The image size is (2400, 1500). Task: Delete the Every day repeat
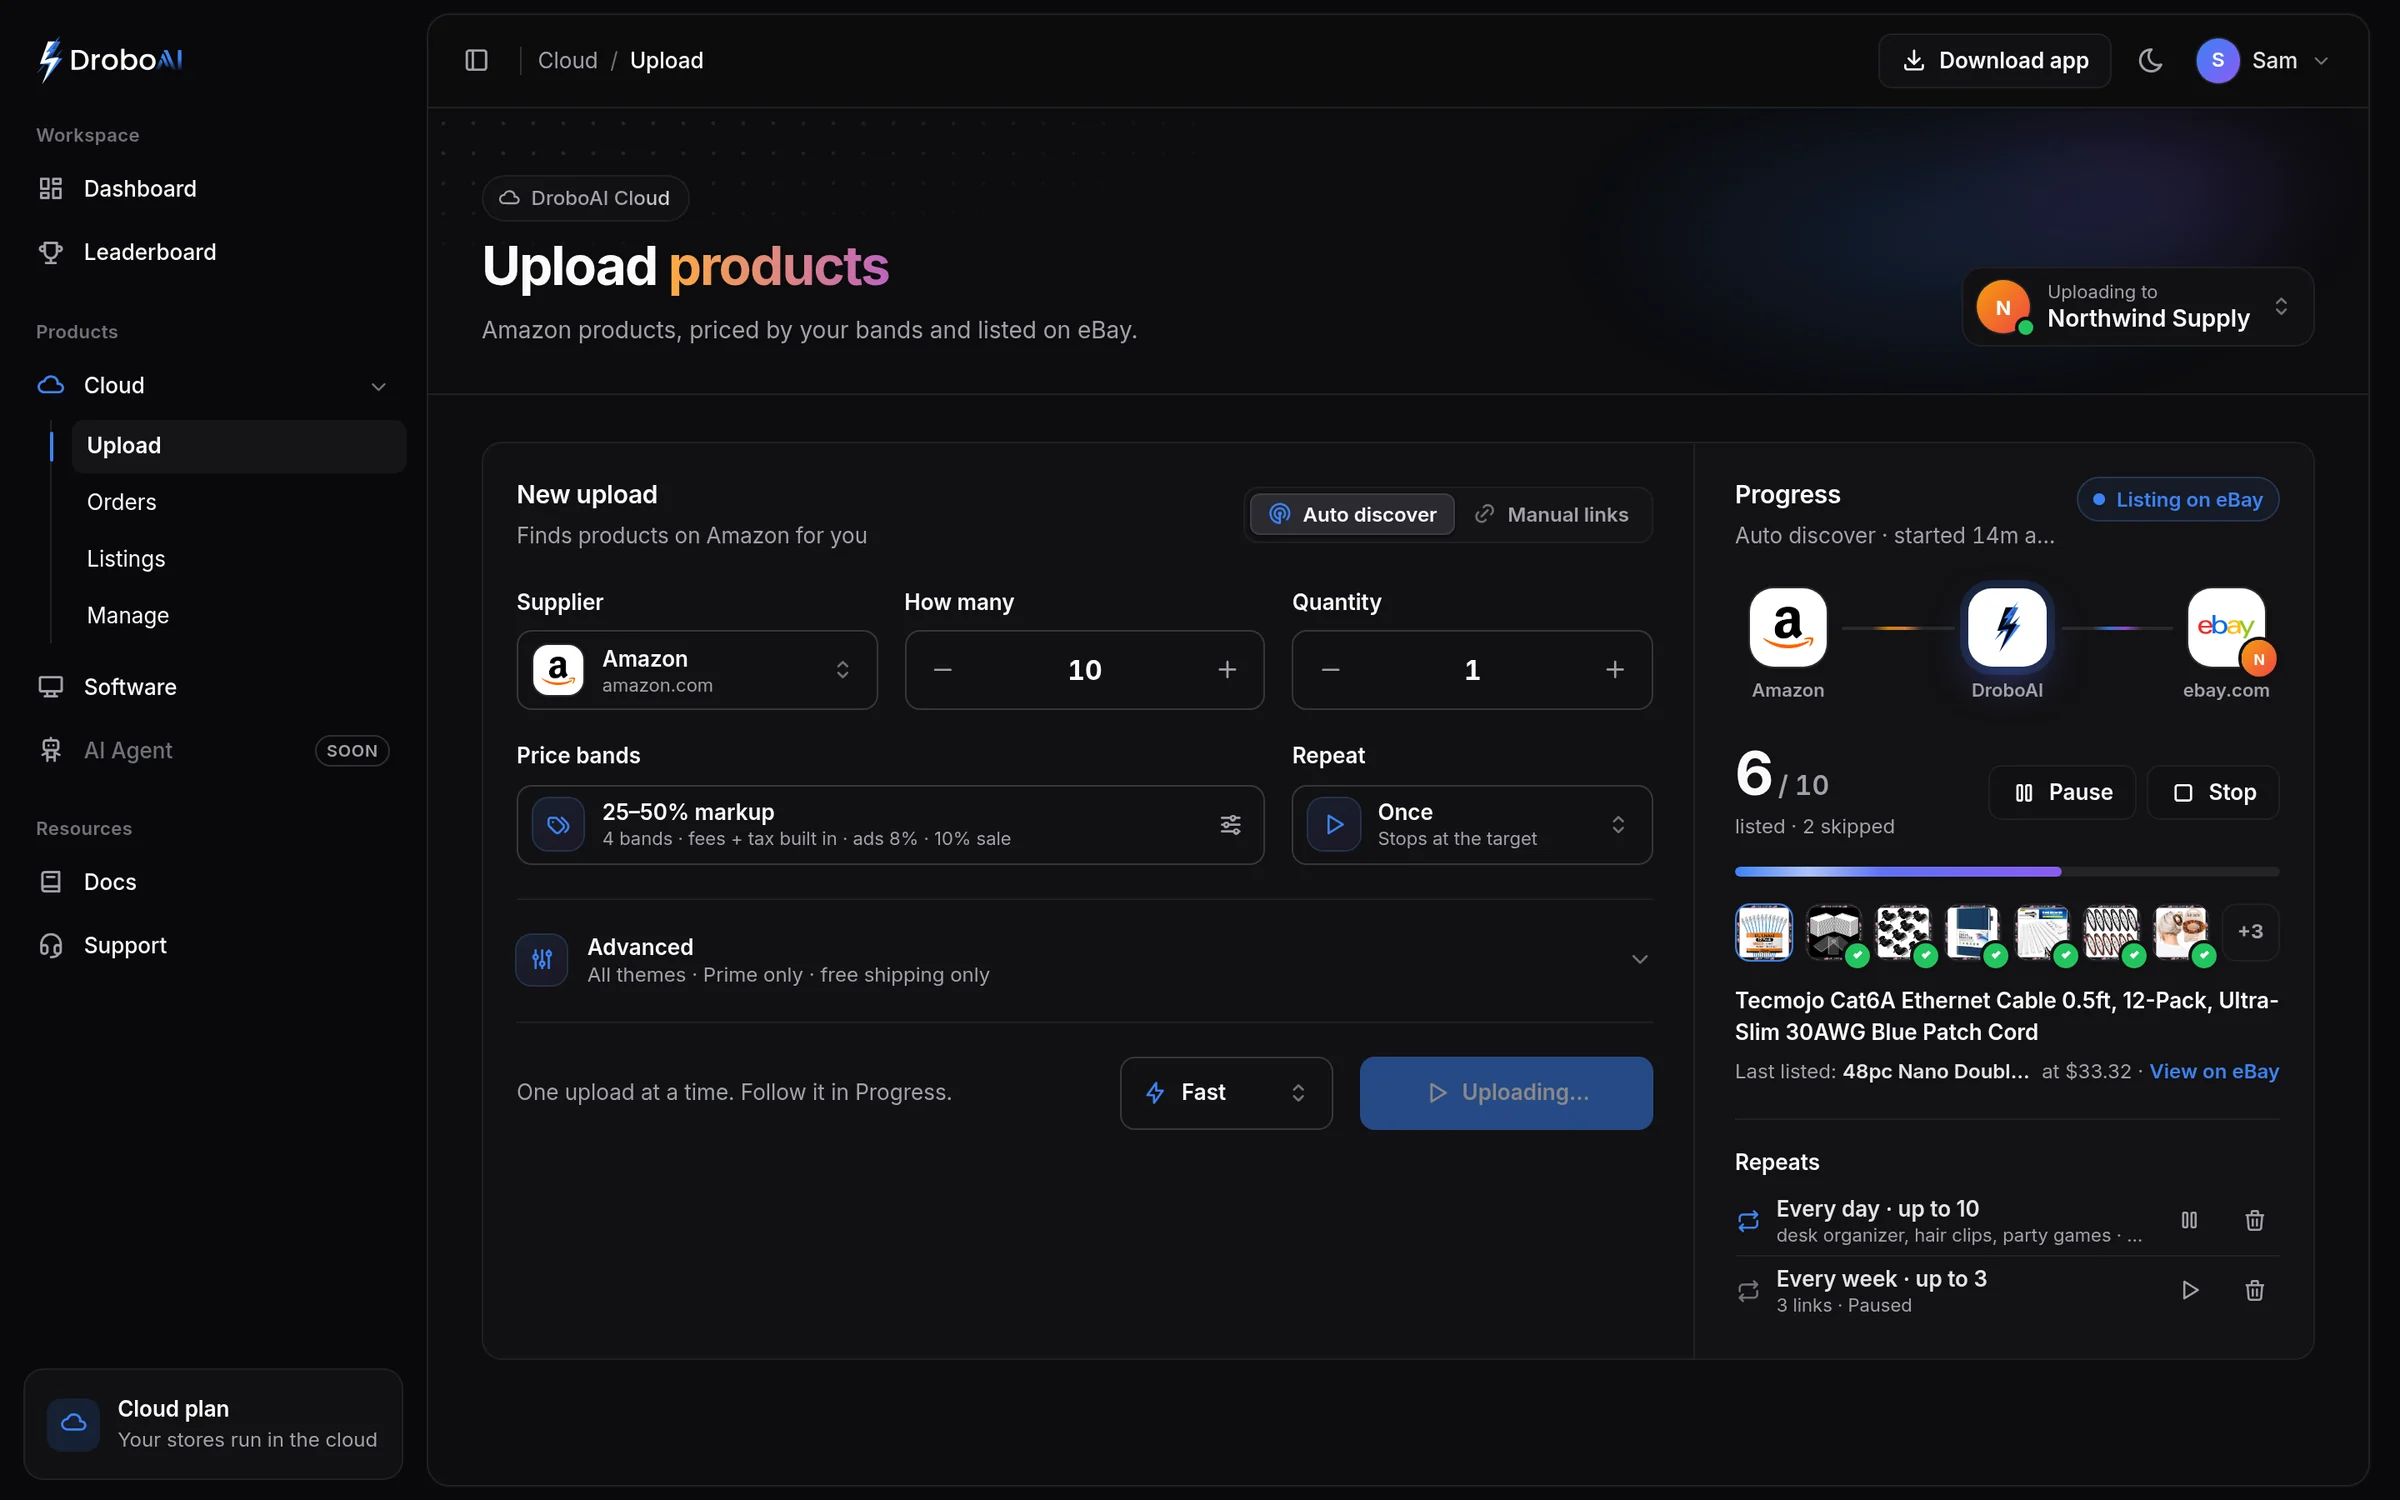click(x=2254, y=1220)
